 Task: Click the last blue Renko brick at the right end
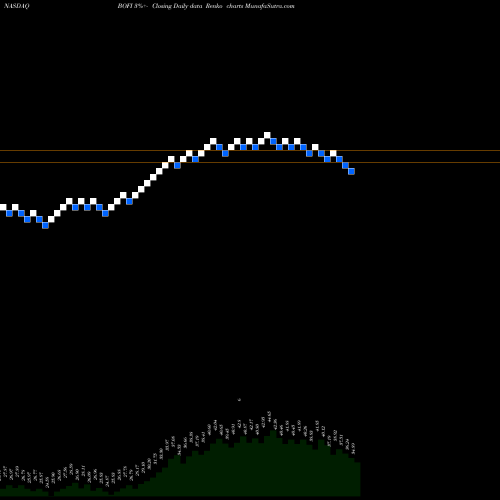click(x=351, y=171)
